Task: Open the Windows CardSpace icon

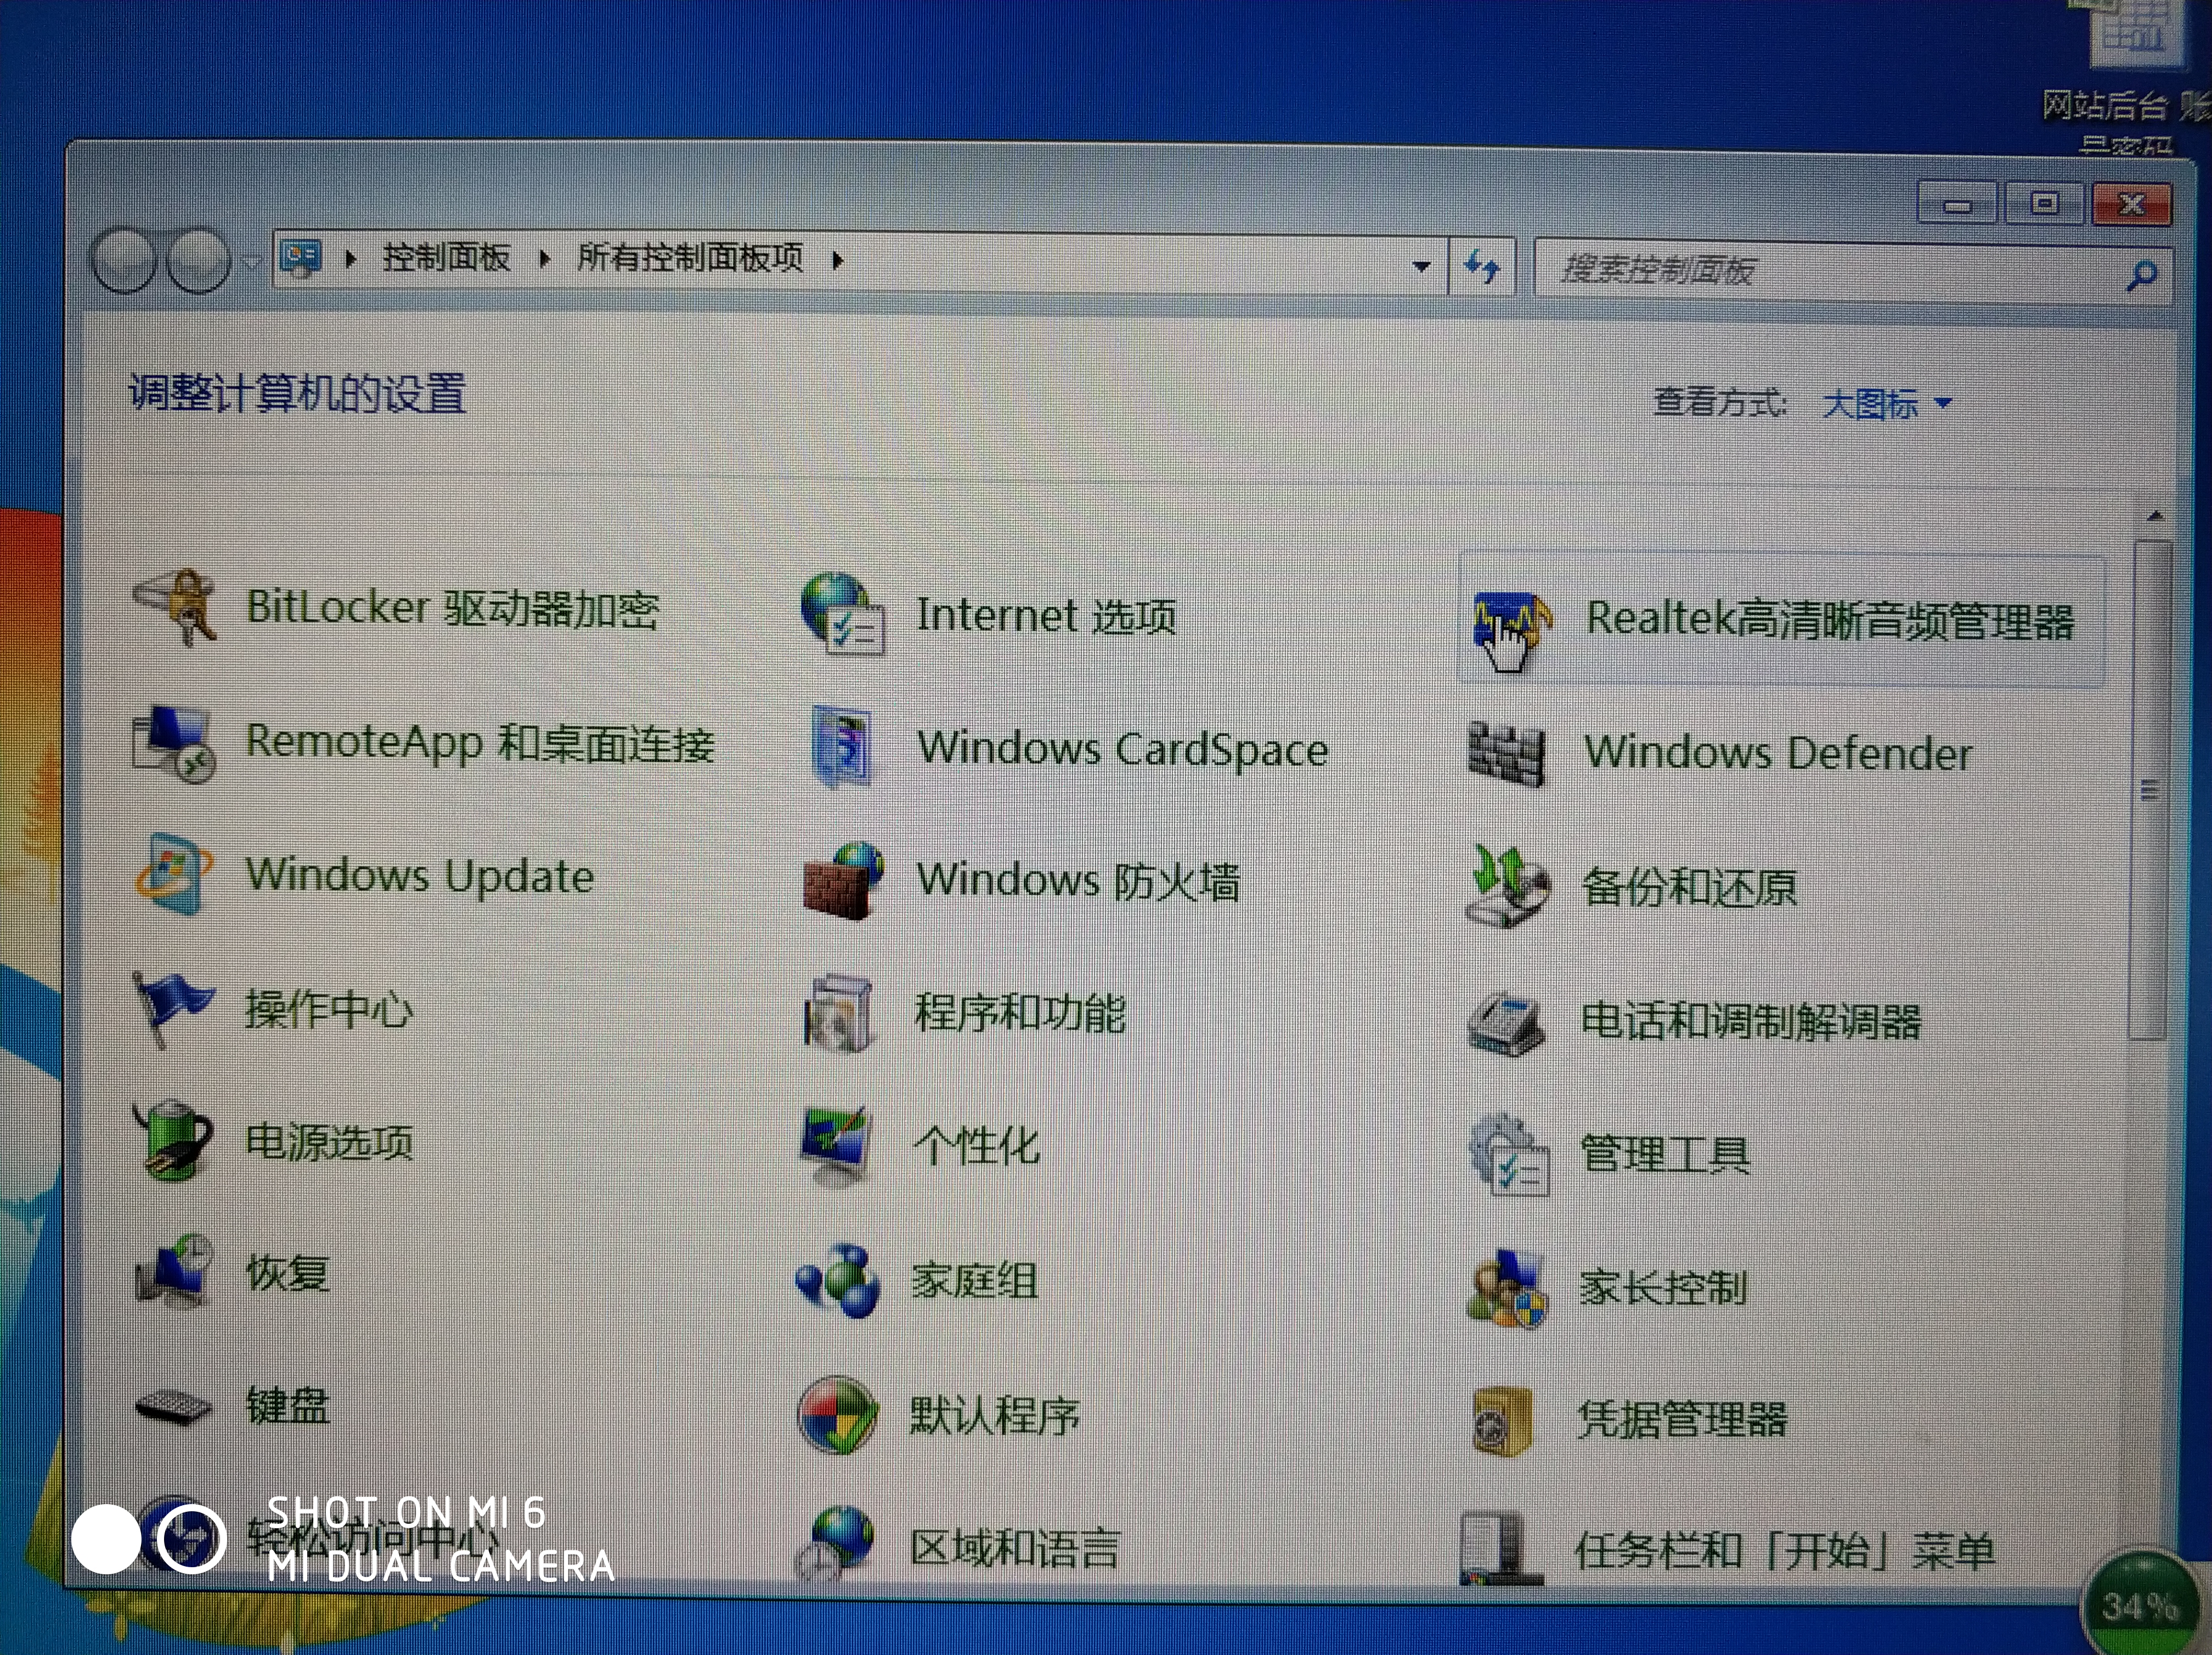Action: [x=842, y=748]
